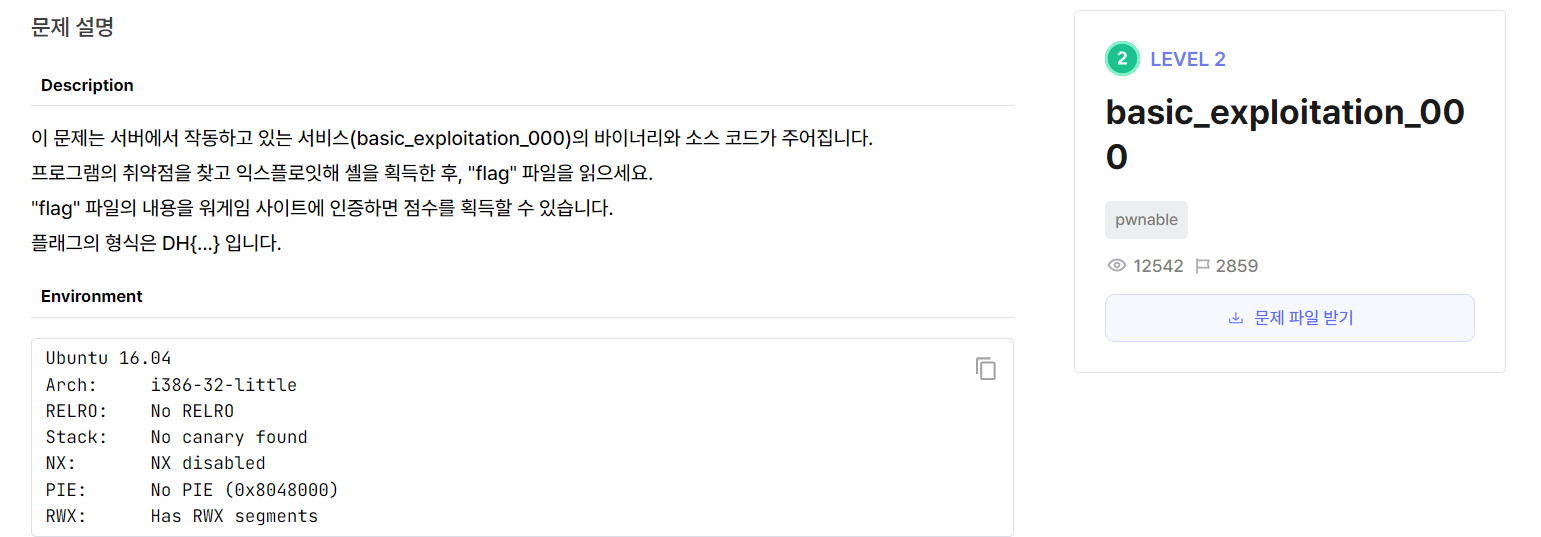Click the eye views icon

tap(1117, 266)
